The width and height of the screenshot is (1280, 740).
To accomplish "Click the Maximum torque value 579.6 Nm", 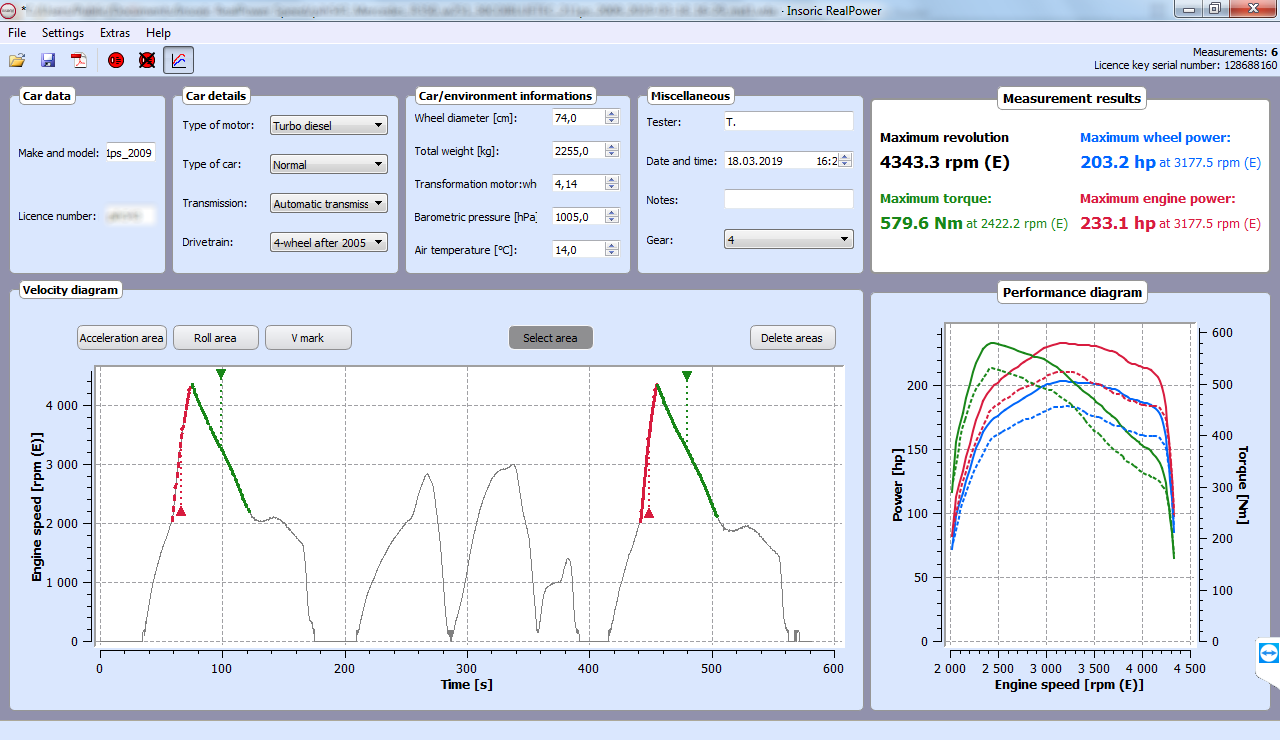I will click(921, 223).
